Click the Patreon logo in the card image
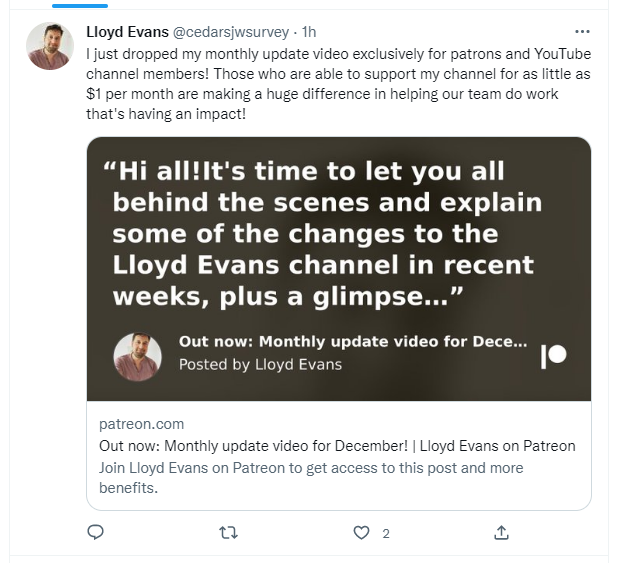 (x=554, y=355)
